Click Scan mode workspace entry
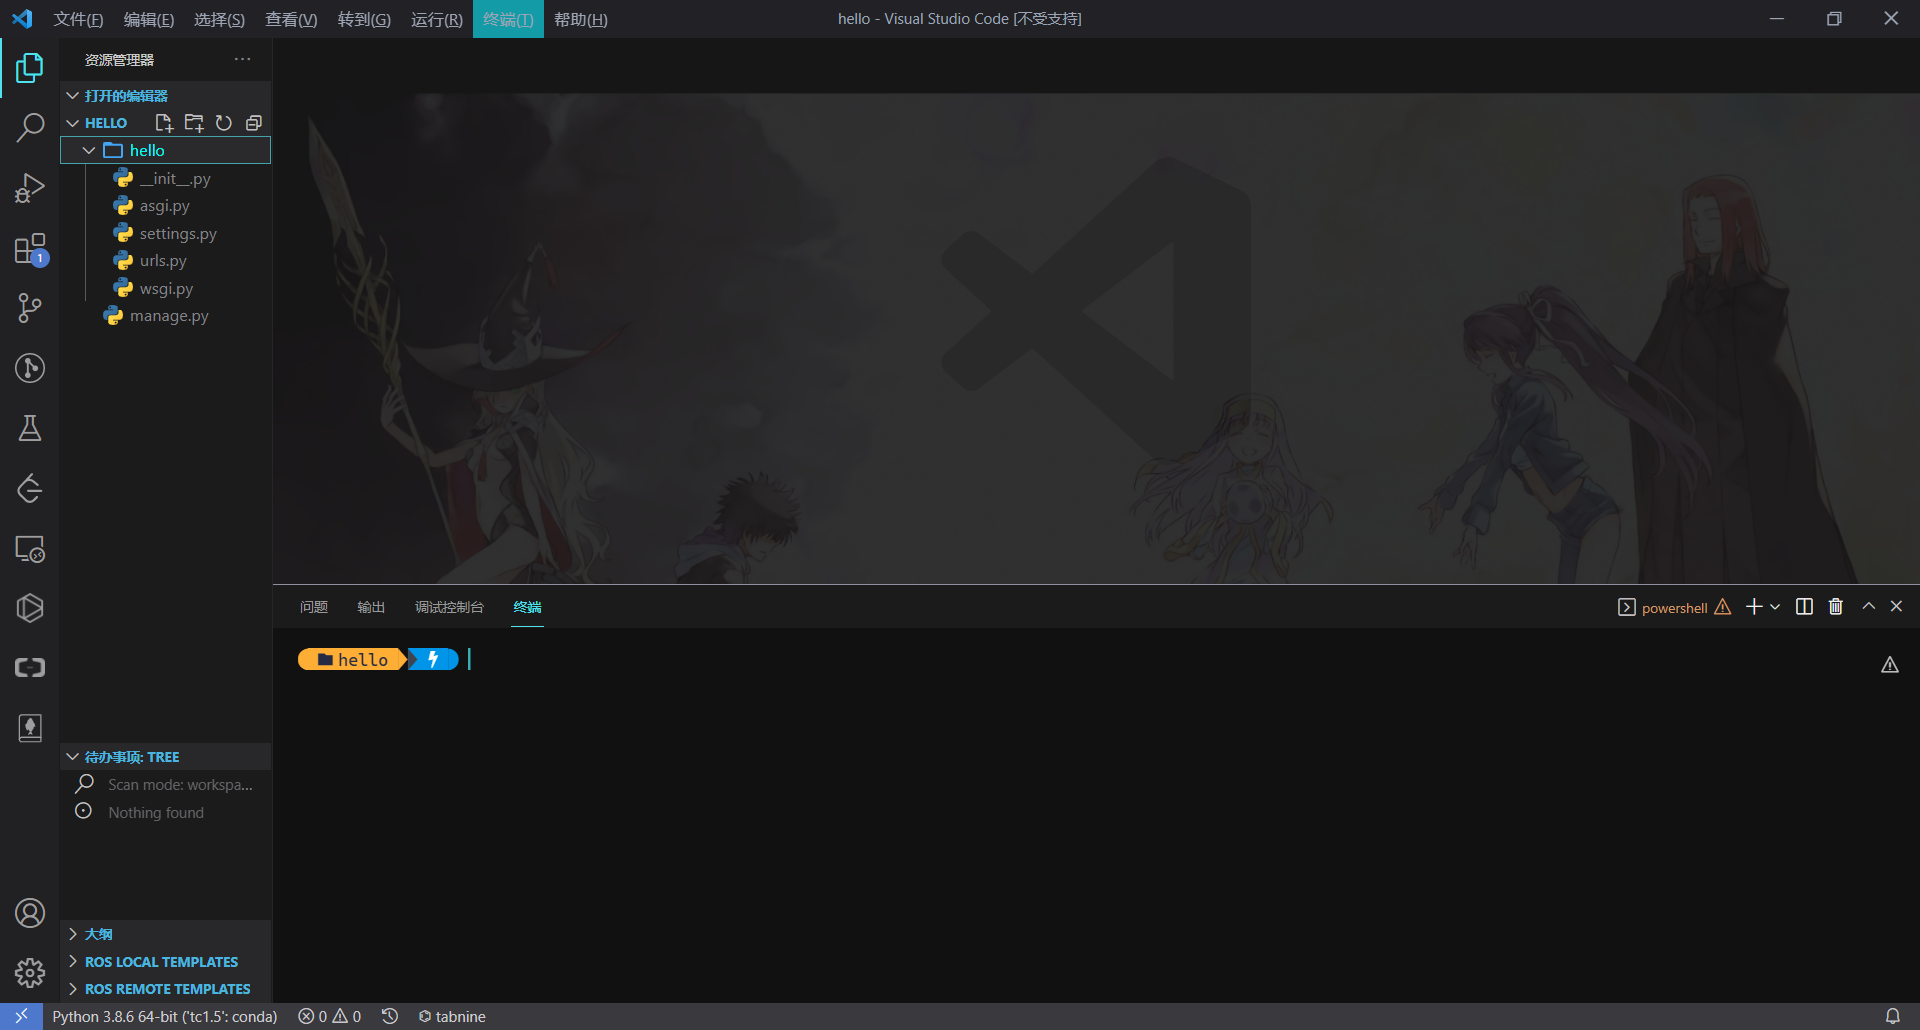The image size is (1920, 1030). pos(166,785)
